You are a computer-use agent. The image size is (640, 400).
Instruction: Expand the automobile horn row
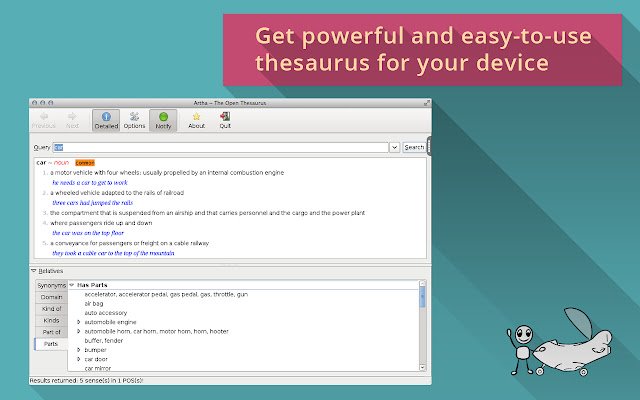[79, 331]
